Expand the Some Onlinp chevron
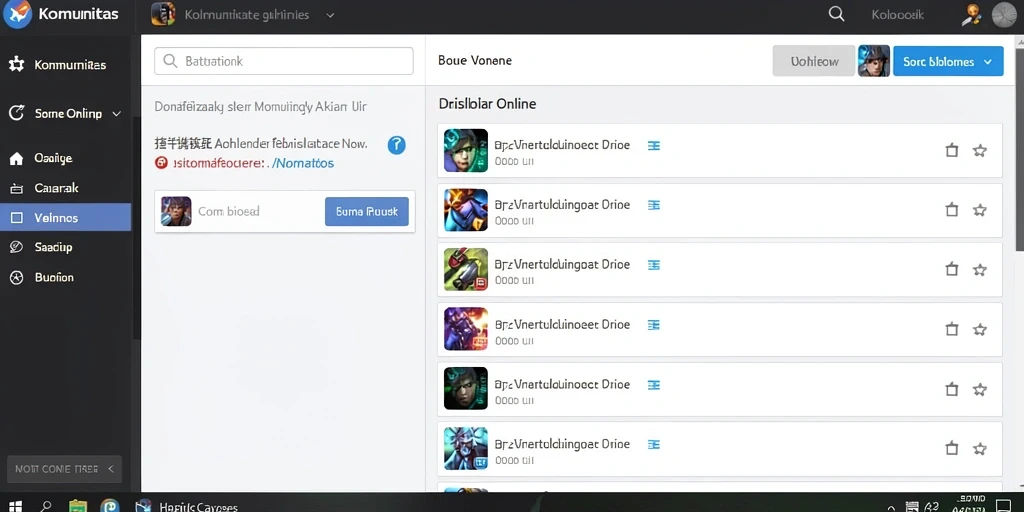1024x512 pixels. (x=116, y=114)
